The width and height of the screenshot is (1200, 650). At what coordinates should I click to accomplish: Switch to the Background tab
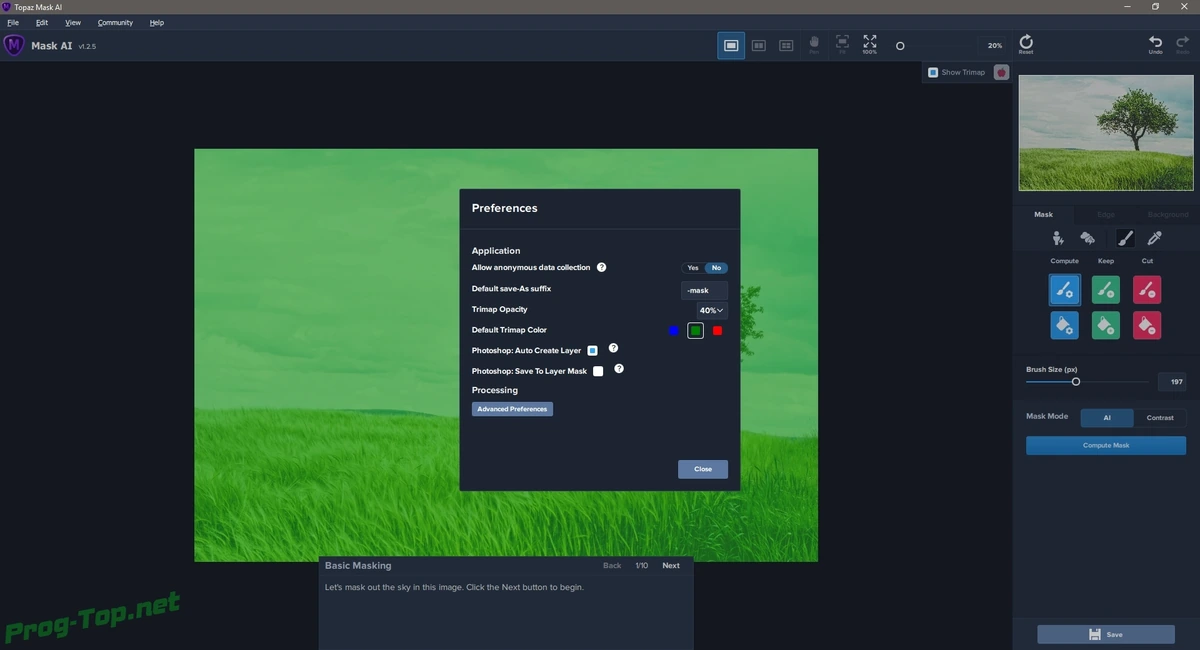(1167, 214)
